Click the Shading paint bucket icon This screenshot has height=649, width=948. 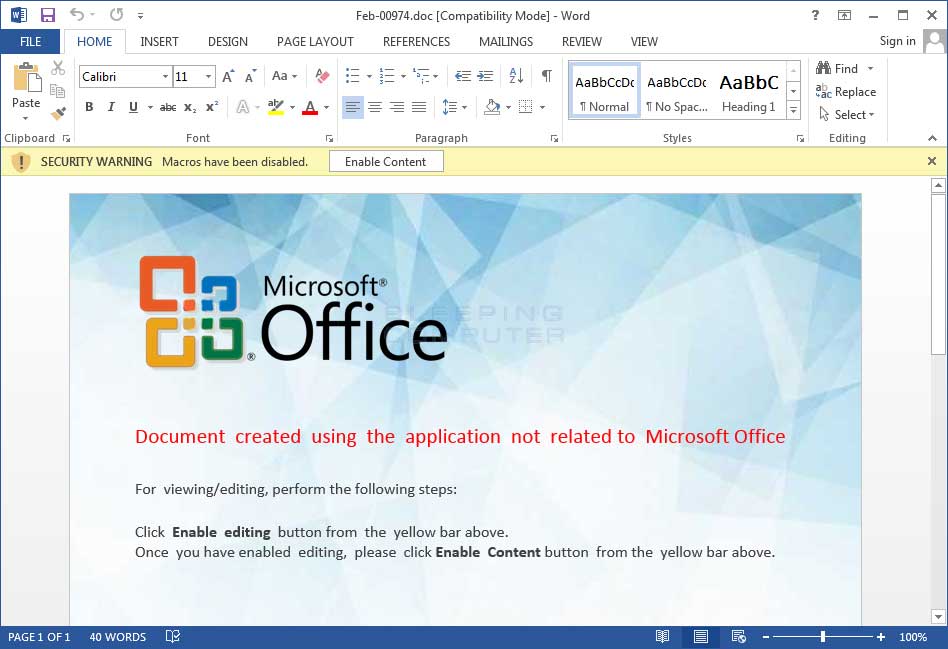click(493, 108)
